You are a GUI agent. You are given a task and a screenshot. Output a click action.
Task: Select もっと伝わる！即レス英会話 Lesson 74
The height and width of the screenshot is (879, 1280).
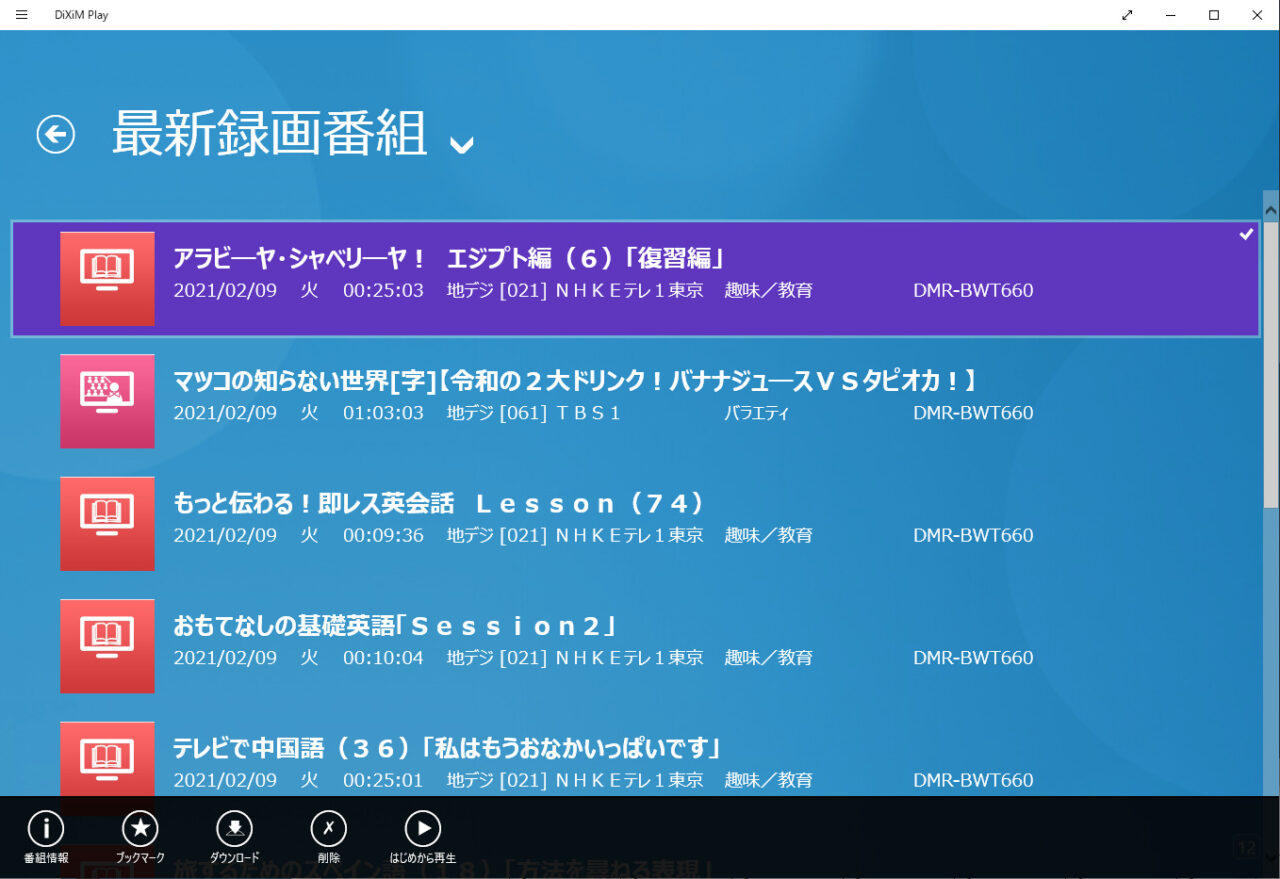[440, 504]
